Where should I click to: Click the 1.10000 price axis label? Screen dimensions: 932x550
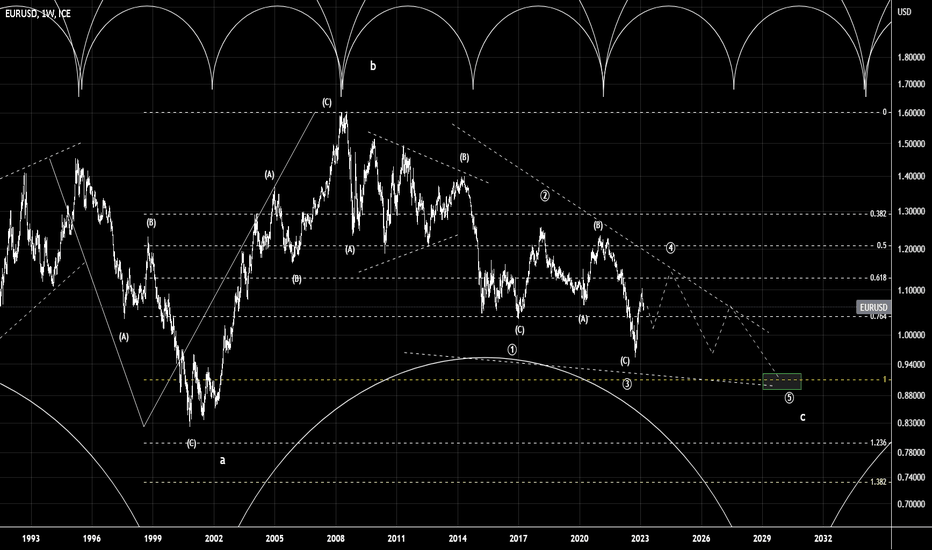[x=911, y=291]
